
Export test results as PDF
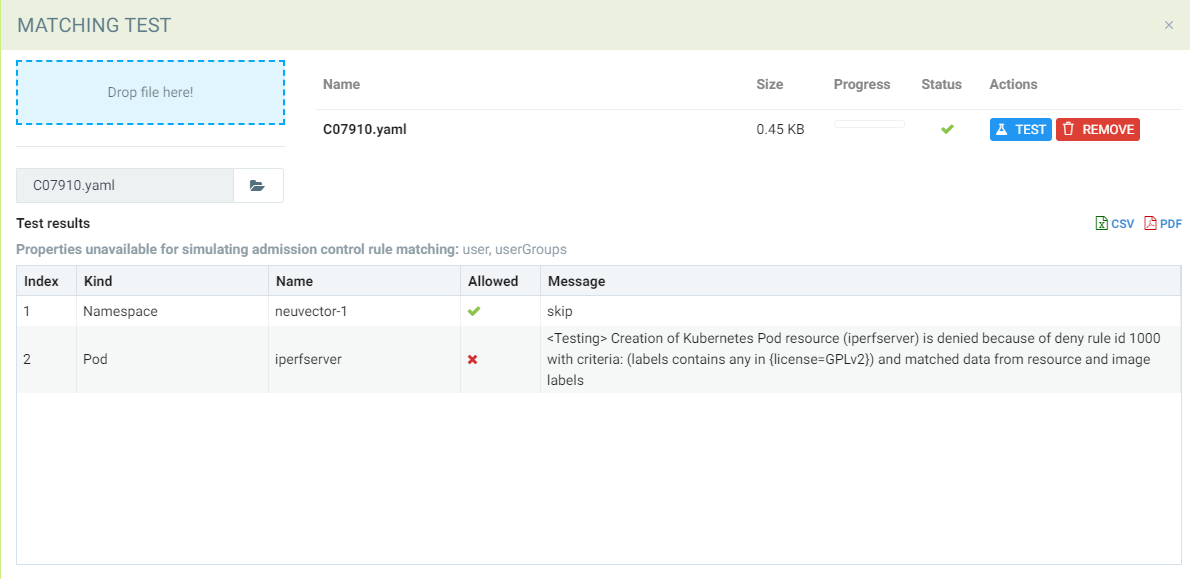(x=1163, y=224)
